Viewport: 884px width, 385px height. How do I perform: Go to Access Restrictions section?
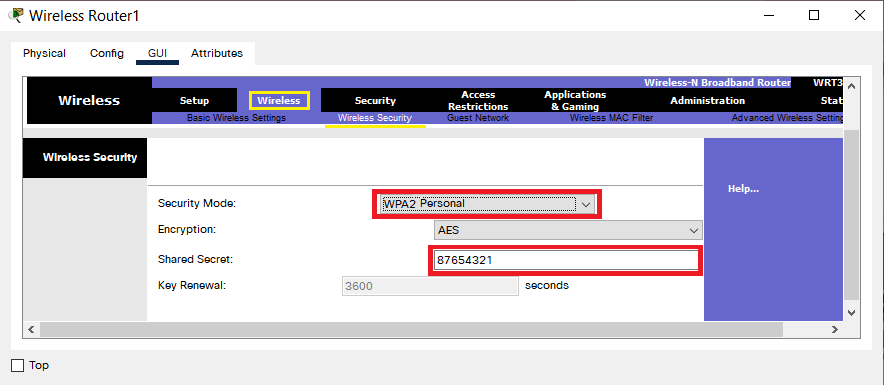pos(478,100)
